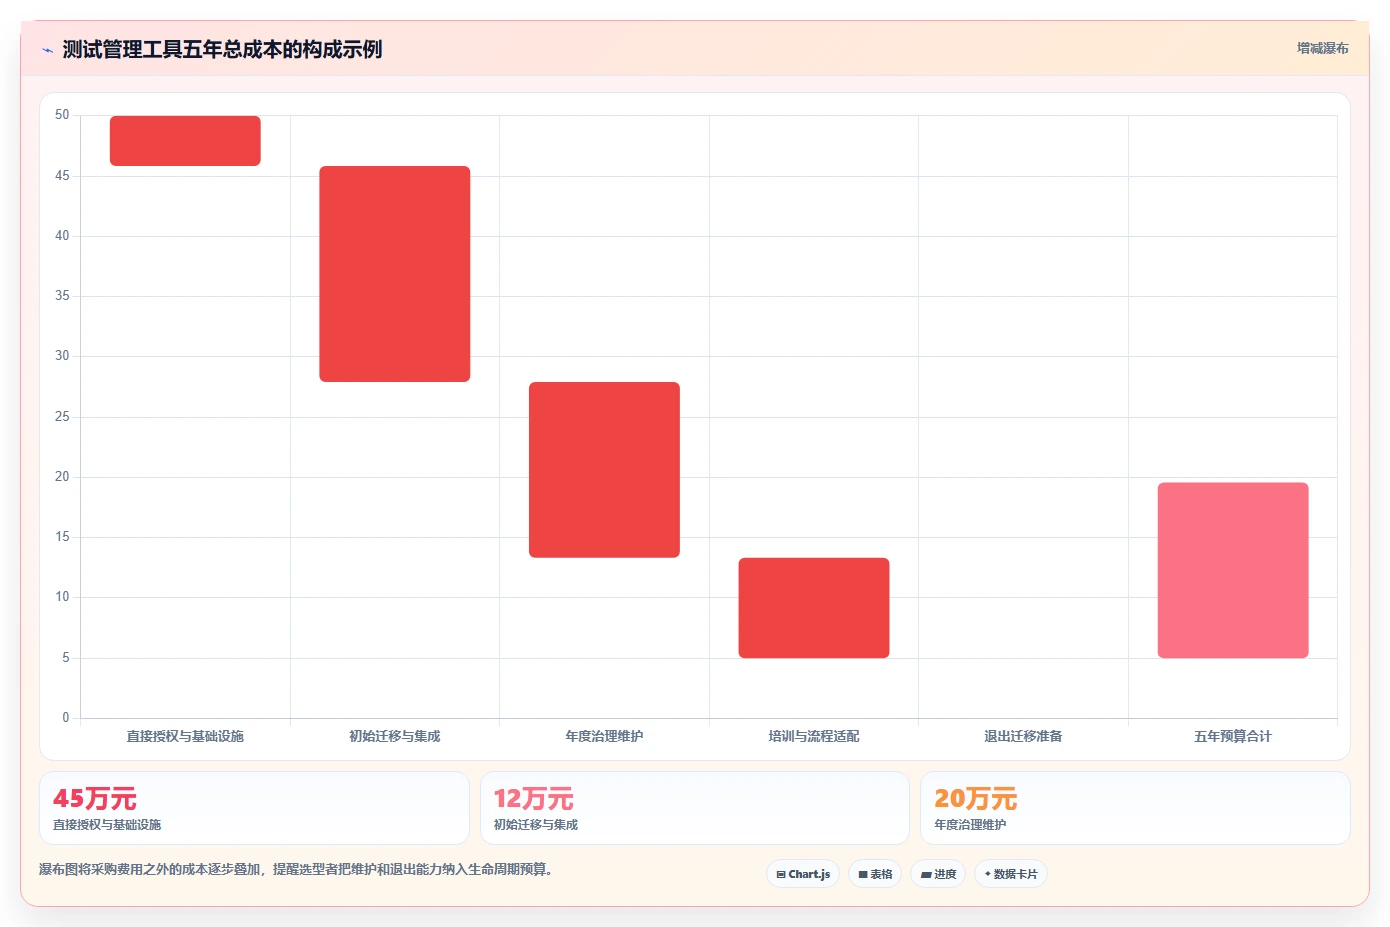Click the x-axis label 退出迁移准备
This screenshot has width=1390, height=927.
click(1023, 736)
